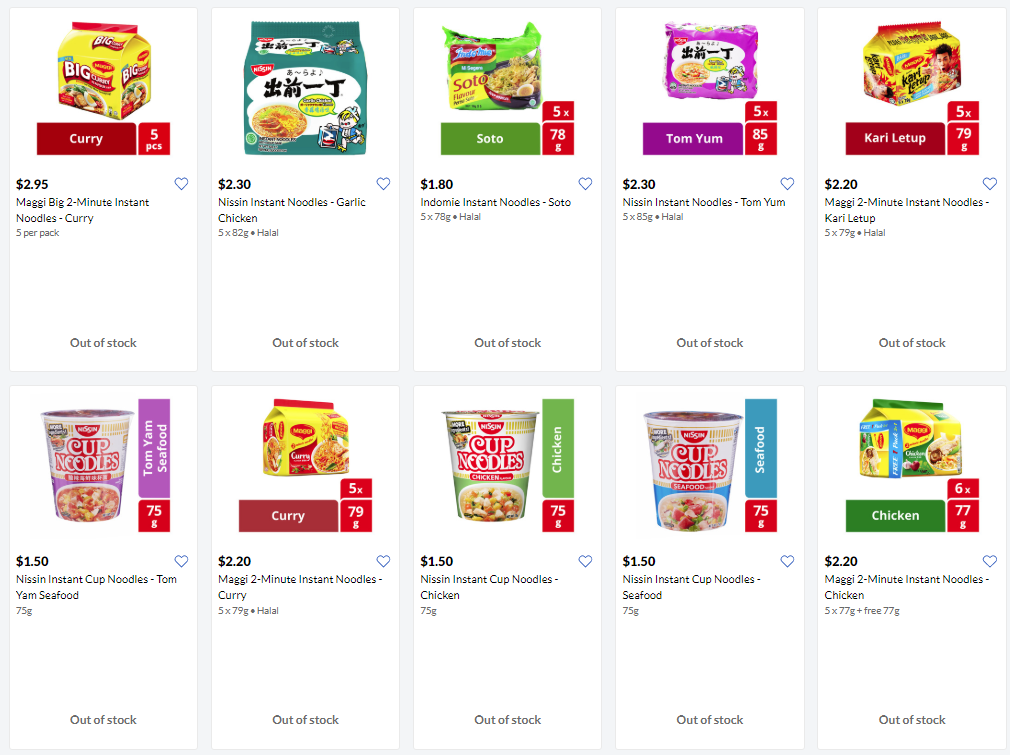Click Nissin Cup Noodles Chicken product name
Image resolution: width=1010 pixels, height=755 pixels.
(x=489, y=587)
